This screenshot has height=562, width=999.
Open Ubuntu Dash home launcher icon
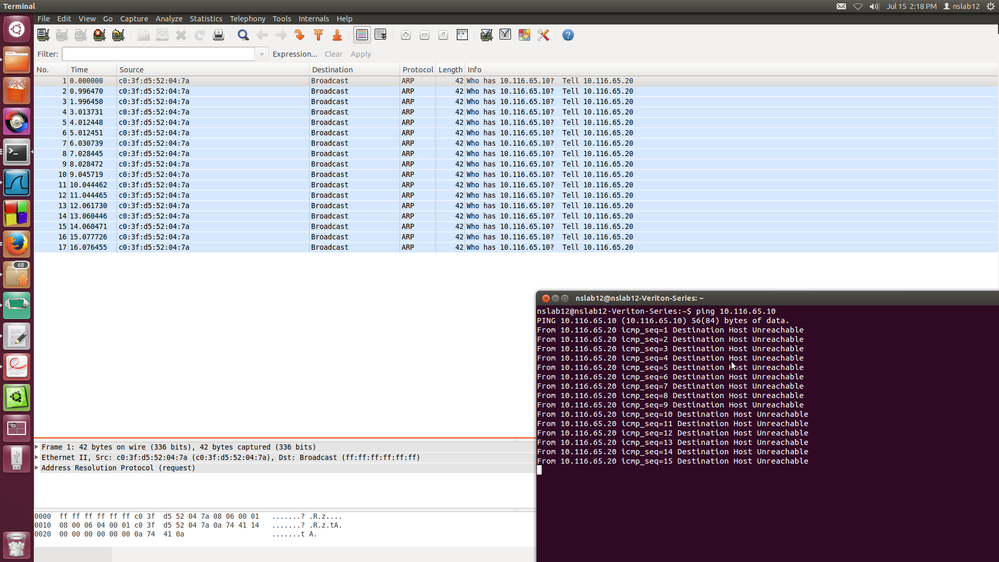17,29
